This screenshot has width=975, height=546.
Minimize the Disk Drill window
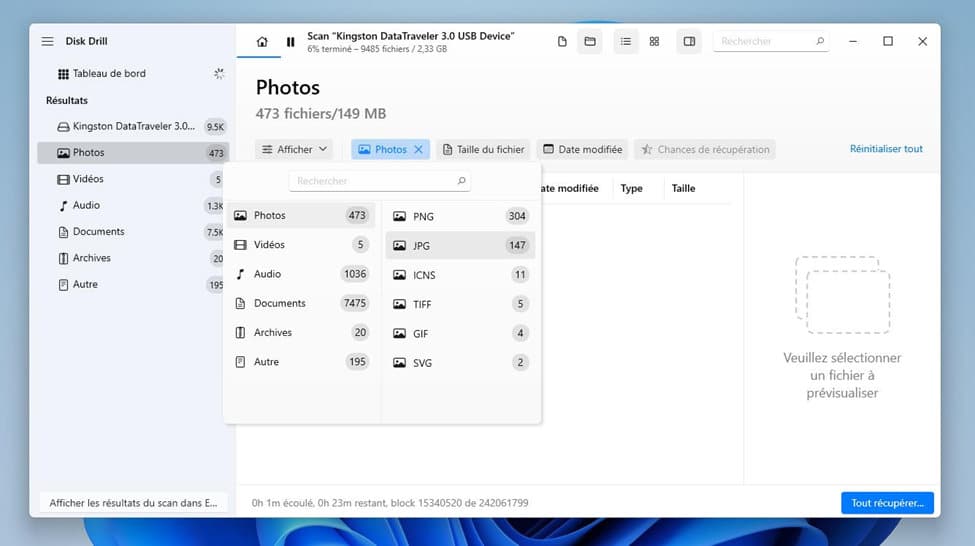[x=853, y=41]
